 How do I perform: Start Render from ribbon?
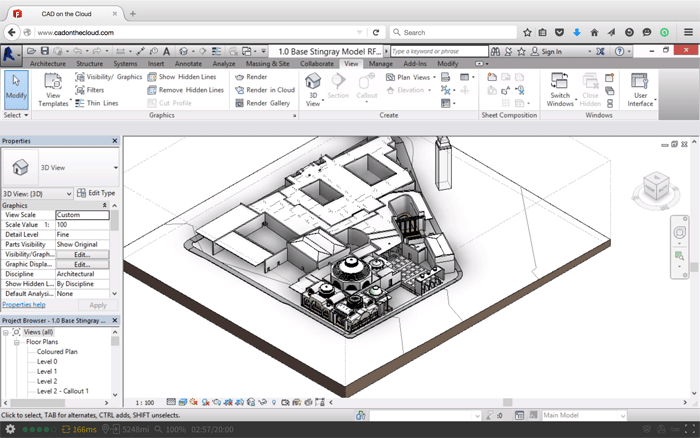click(251, 77)
